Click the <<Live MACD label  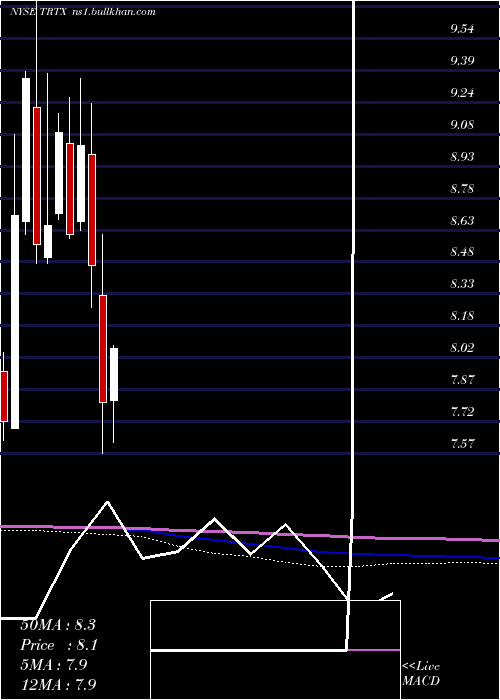421,674
